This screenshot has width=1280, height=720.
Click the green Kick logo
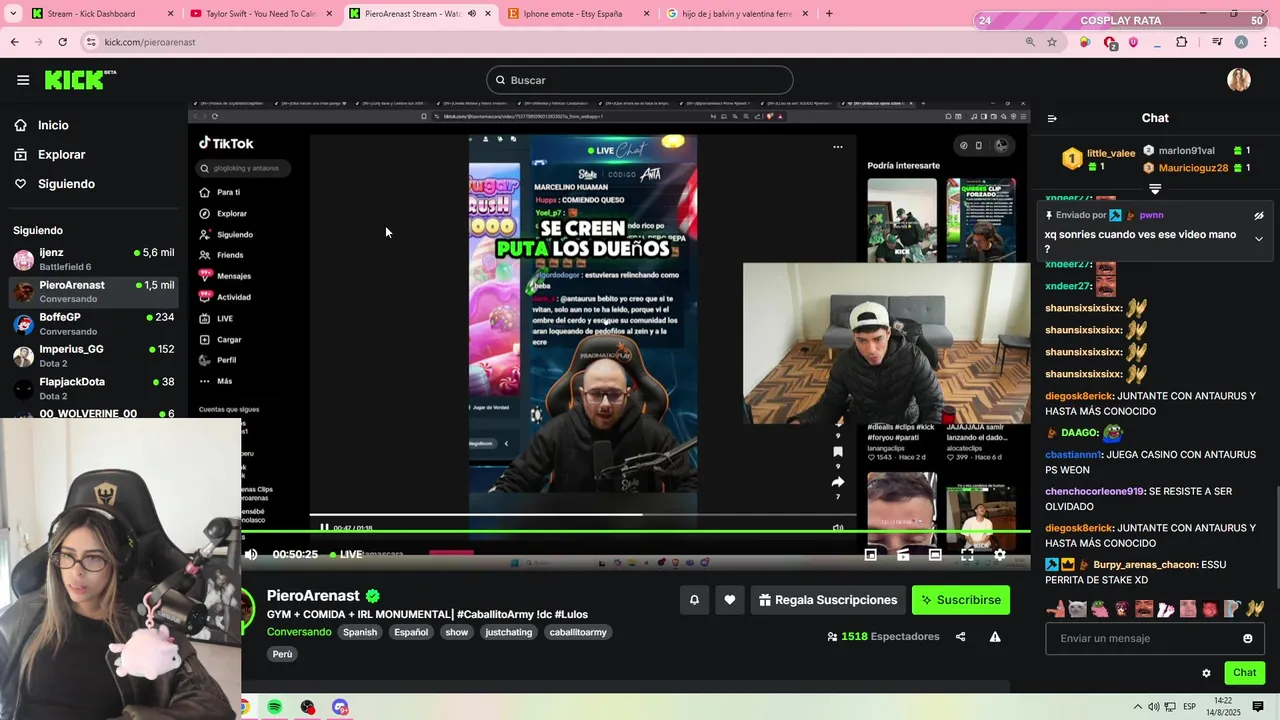coord(80,80)
